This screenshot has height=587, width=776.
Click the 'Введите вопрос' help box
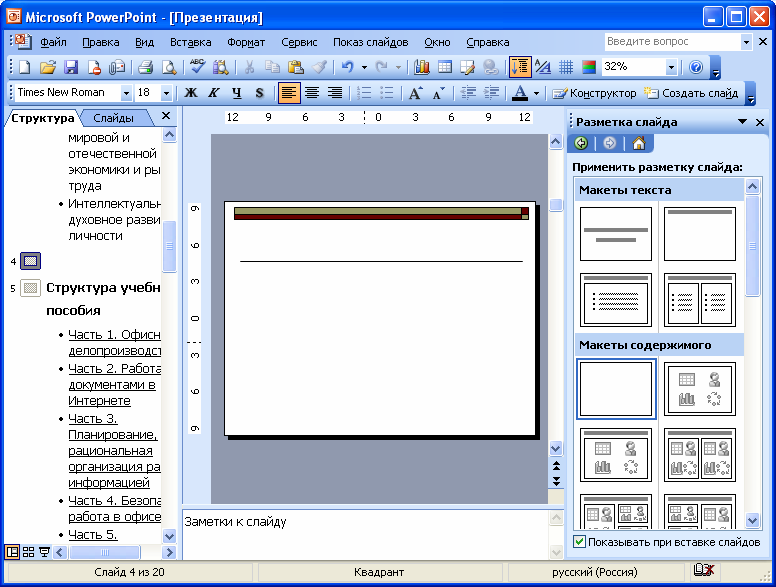[x=672, y=42]
